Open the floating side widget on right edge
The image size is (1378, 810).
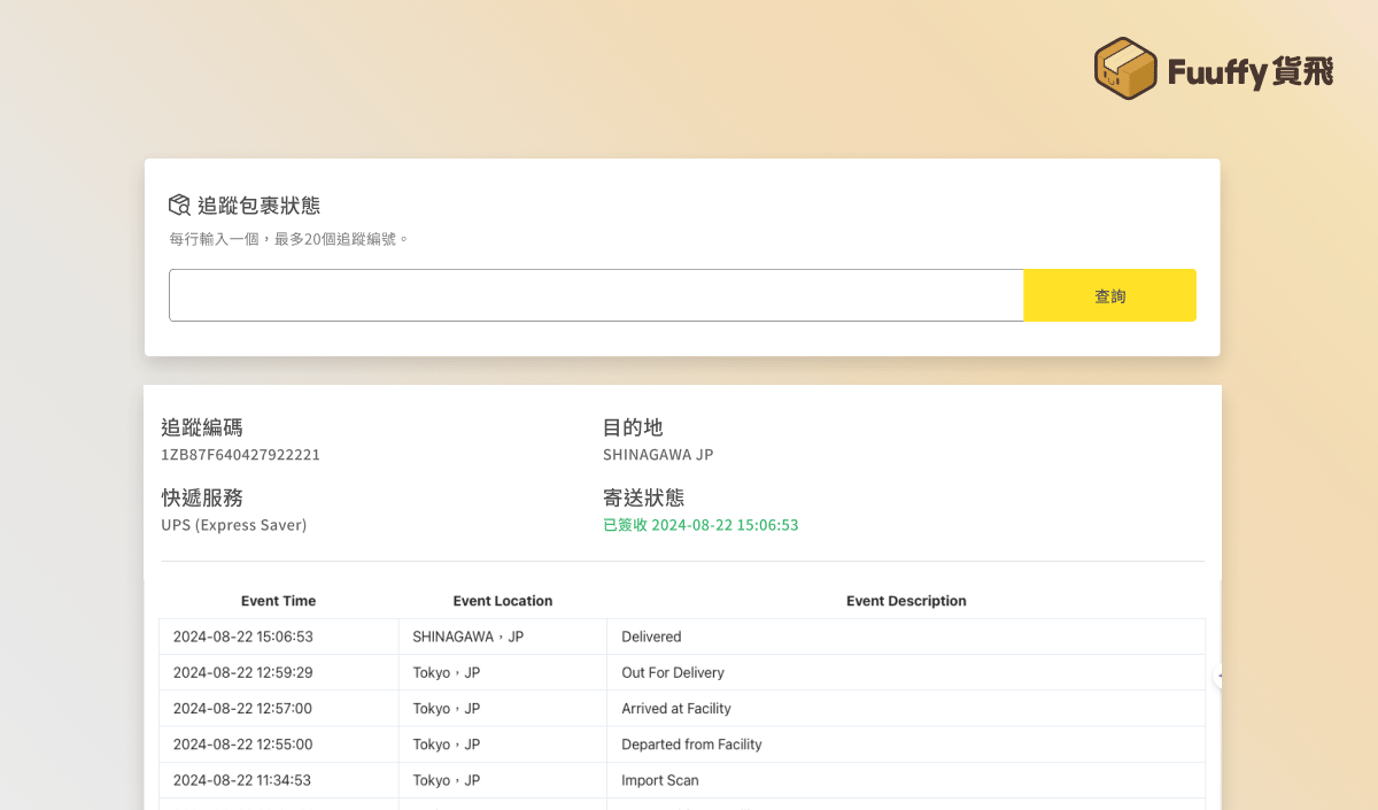1218,676
